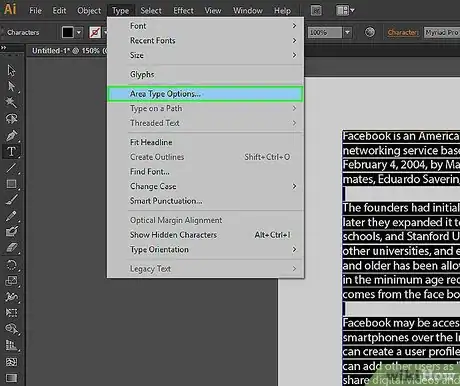Choose Find Font...

click(x=205, y=172)
